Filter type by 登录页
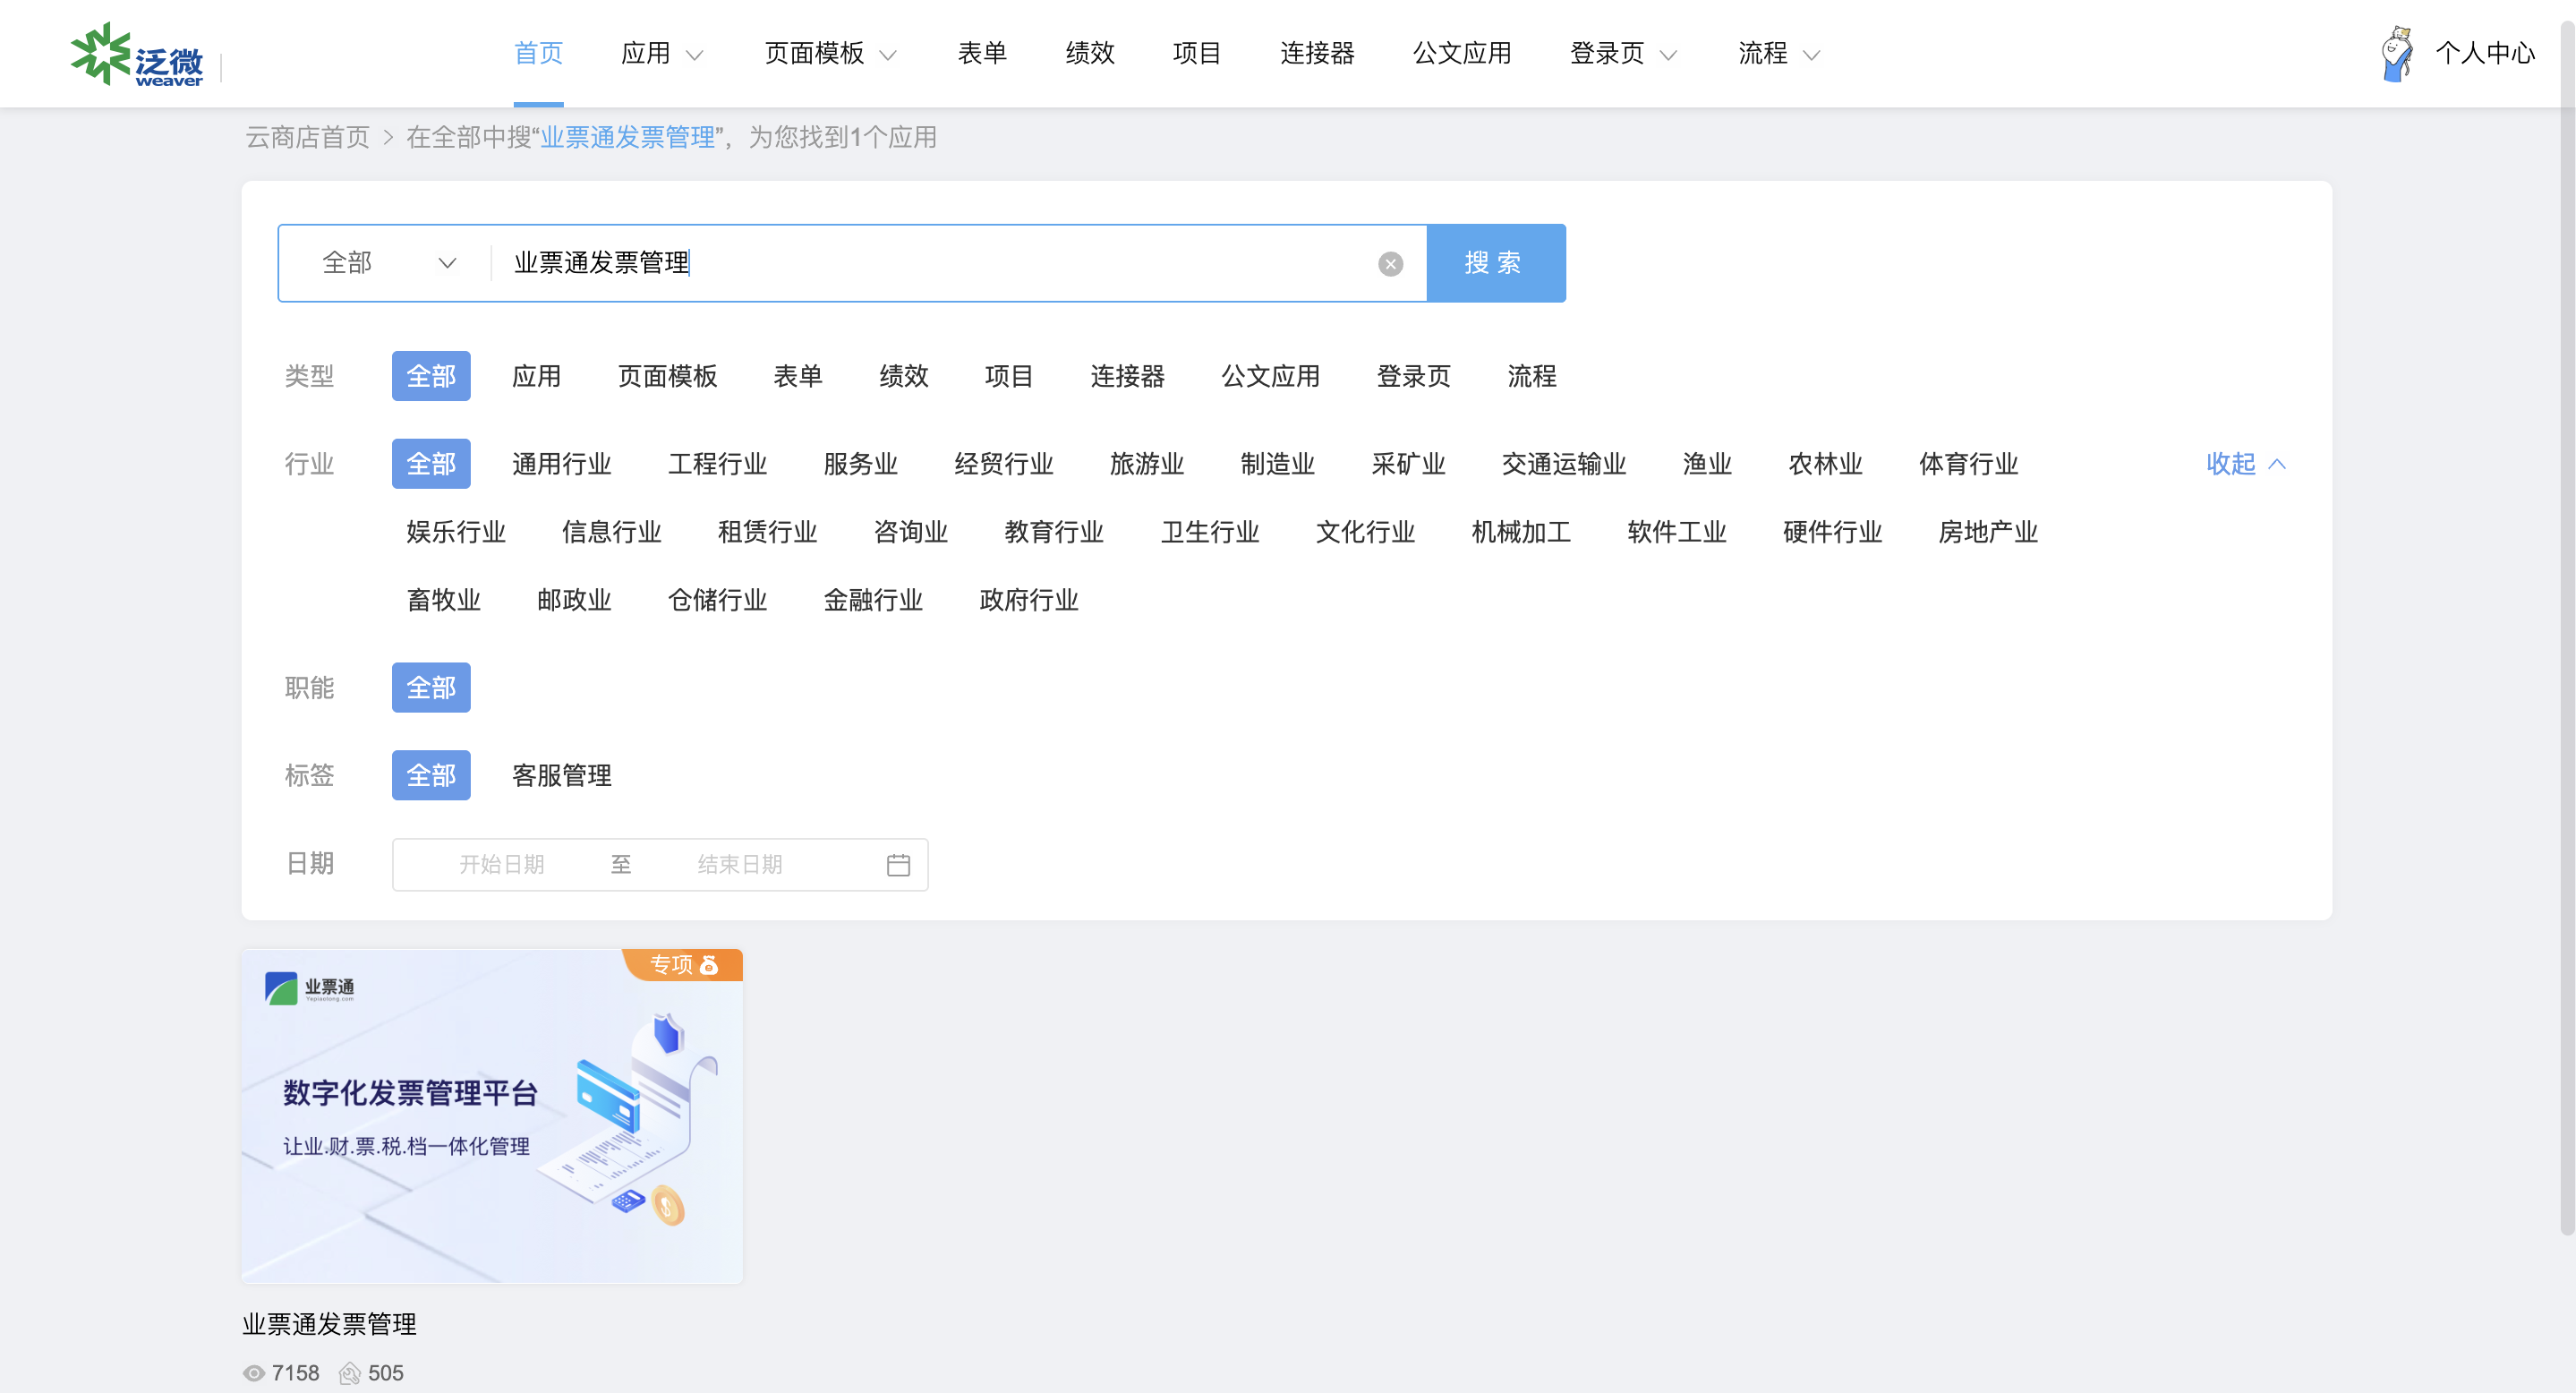The height and width of the screenshot is (1393, 2576). pos(1414,376)
